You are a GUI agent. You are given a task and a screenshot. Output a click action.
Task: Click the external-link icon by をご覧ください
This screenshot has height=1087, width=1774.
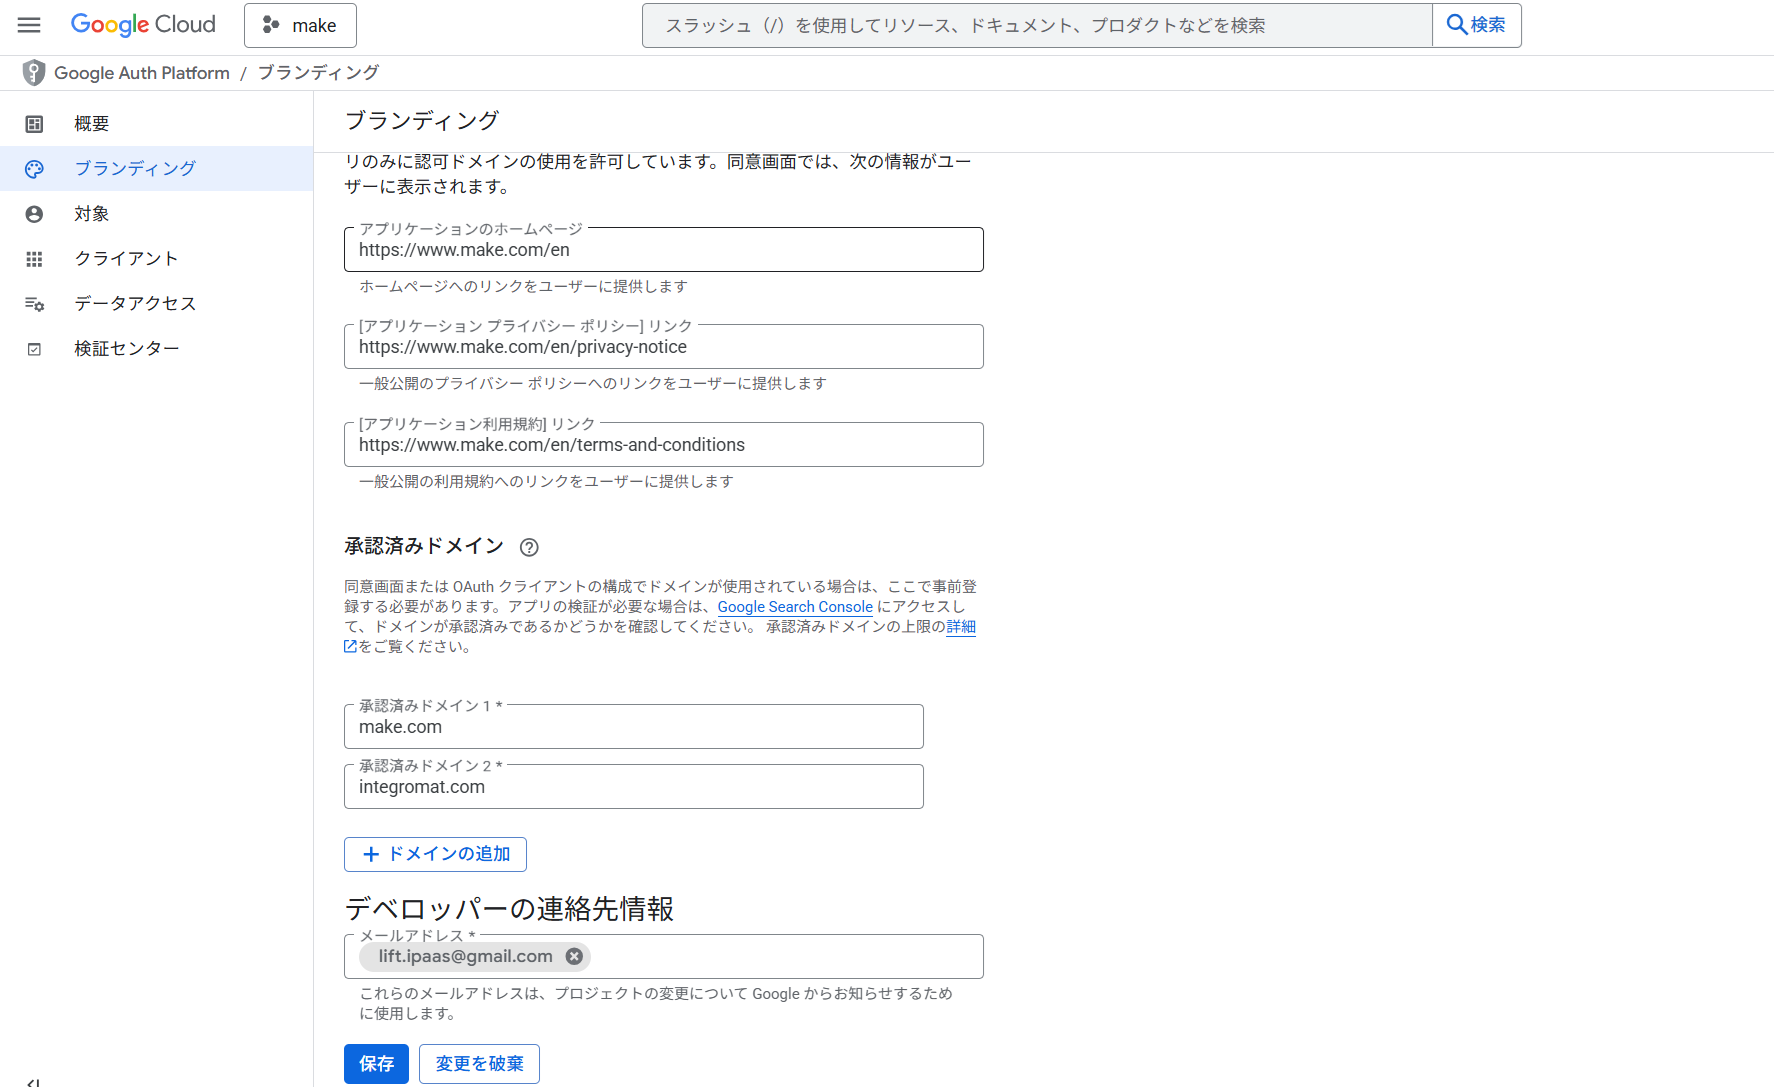click(350, 647)
